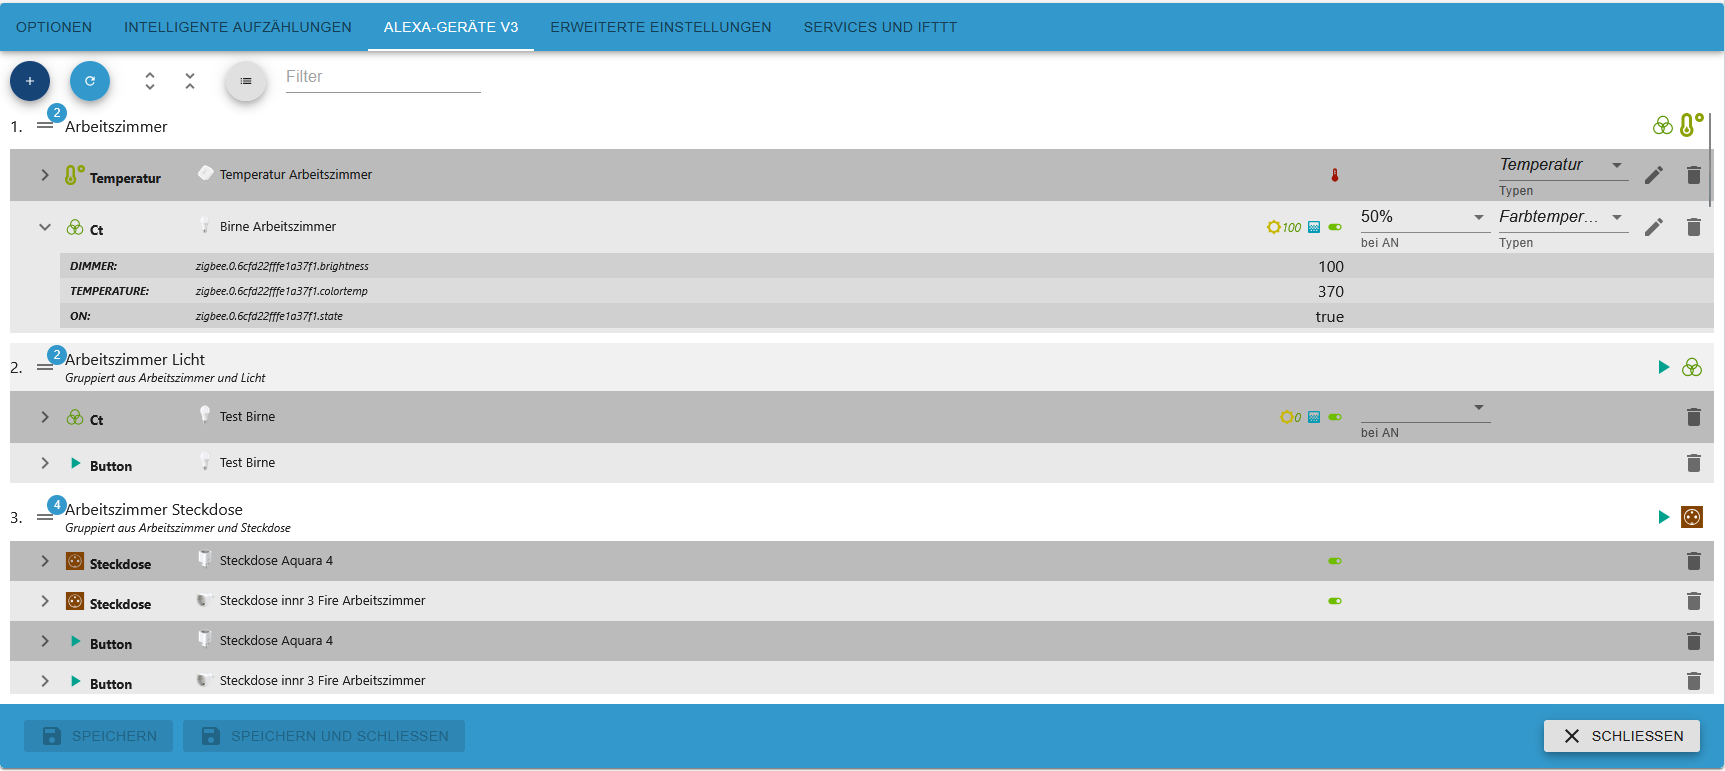The image size is (1725, 771).
Task: Toggle Steckdose innr 3 Fire socket switch
Action: (x=1335, y=601)
